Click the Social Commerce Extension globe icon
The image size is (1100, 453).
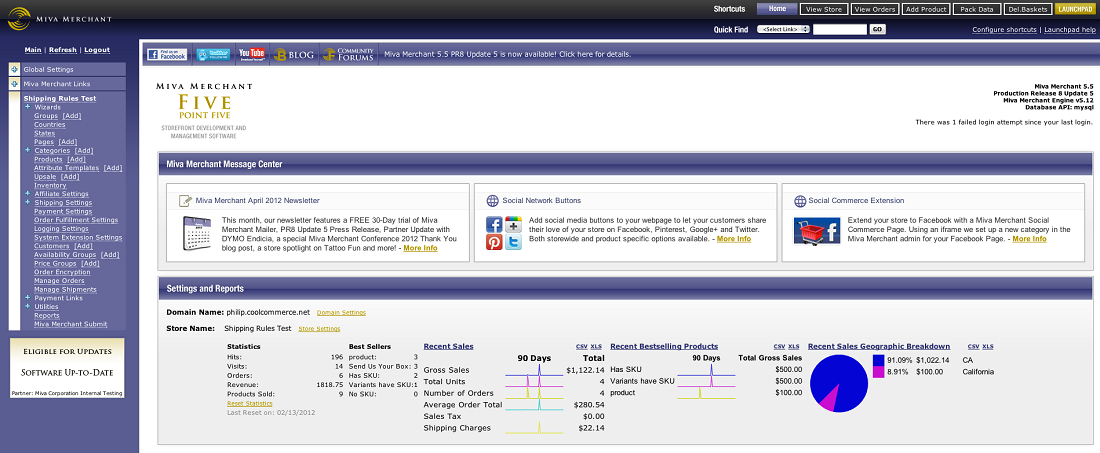(x=800, y=201)
